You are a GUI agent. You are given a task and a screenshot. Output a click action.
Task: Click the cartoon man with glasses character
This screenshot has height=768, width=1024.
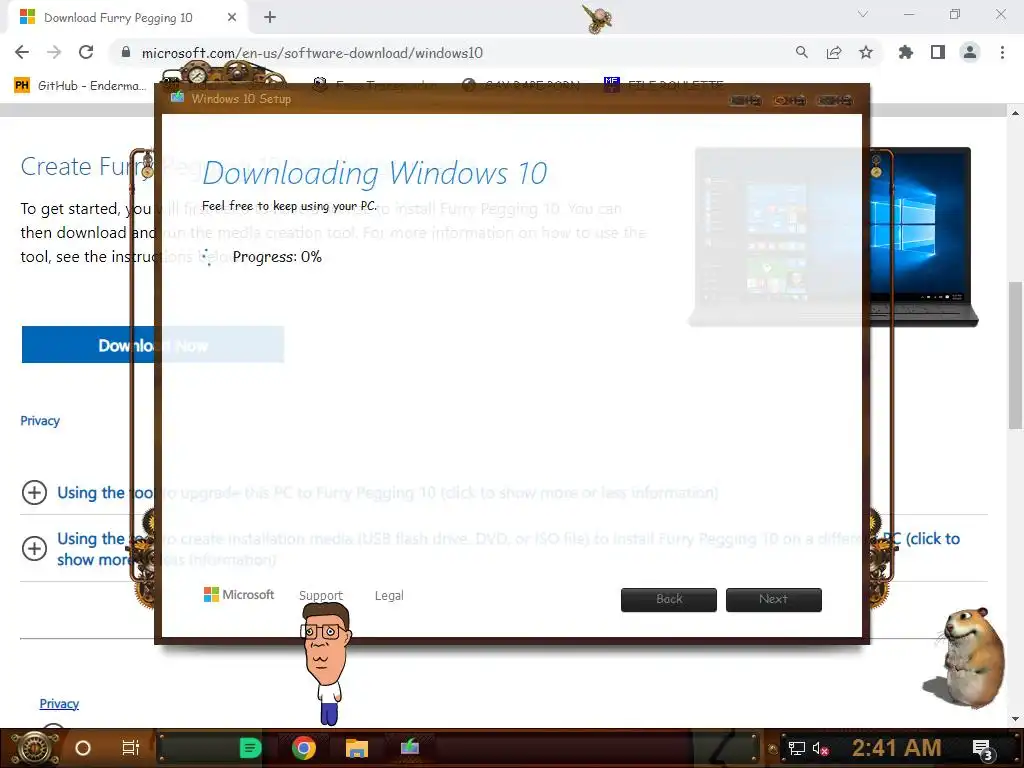click(x=325, y=663)
